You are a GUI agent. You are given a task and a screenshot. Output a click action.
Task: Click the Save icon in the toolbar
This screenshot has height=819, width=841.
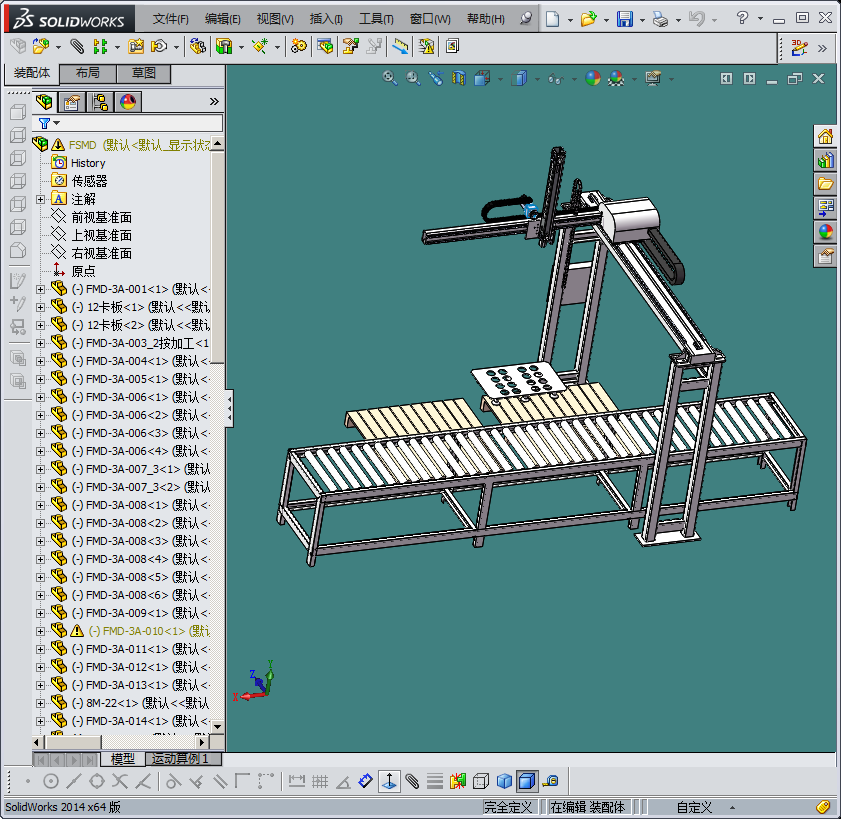tap(624, 19)
